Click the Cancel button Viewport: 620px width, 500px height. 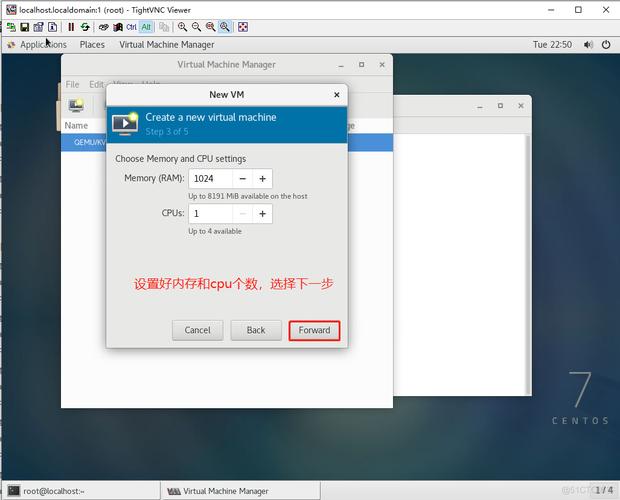coord(197,330)
